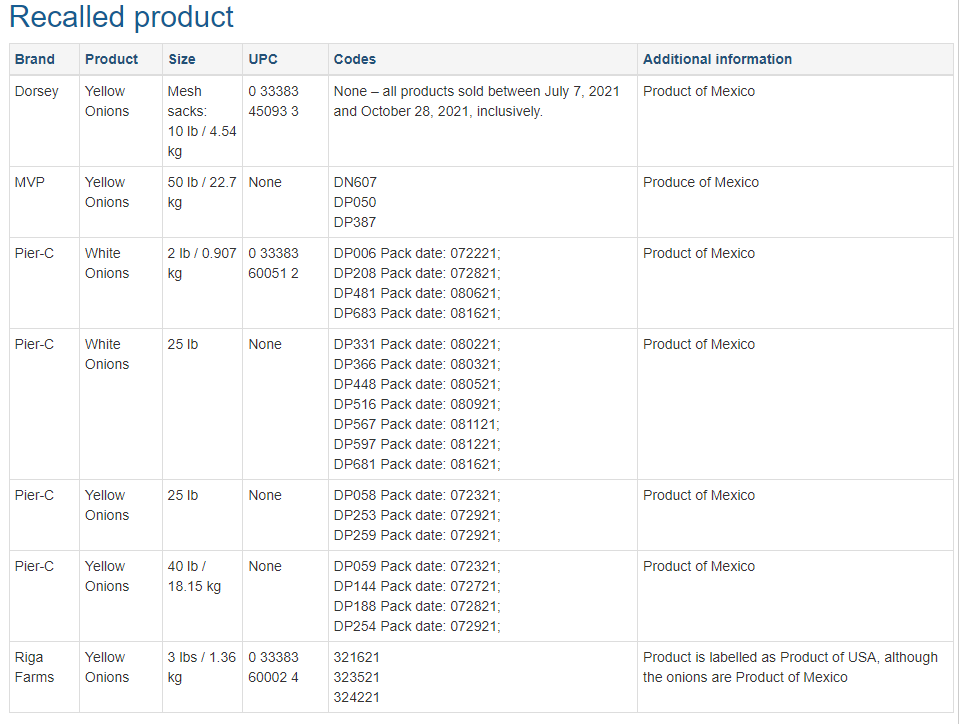Image resolution: width=959 pixels, height=724 pixels.
Task: Click 'Product of Mexico' in Dorsey row
Action: tap(699, 91)
